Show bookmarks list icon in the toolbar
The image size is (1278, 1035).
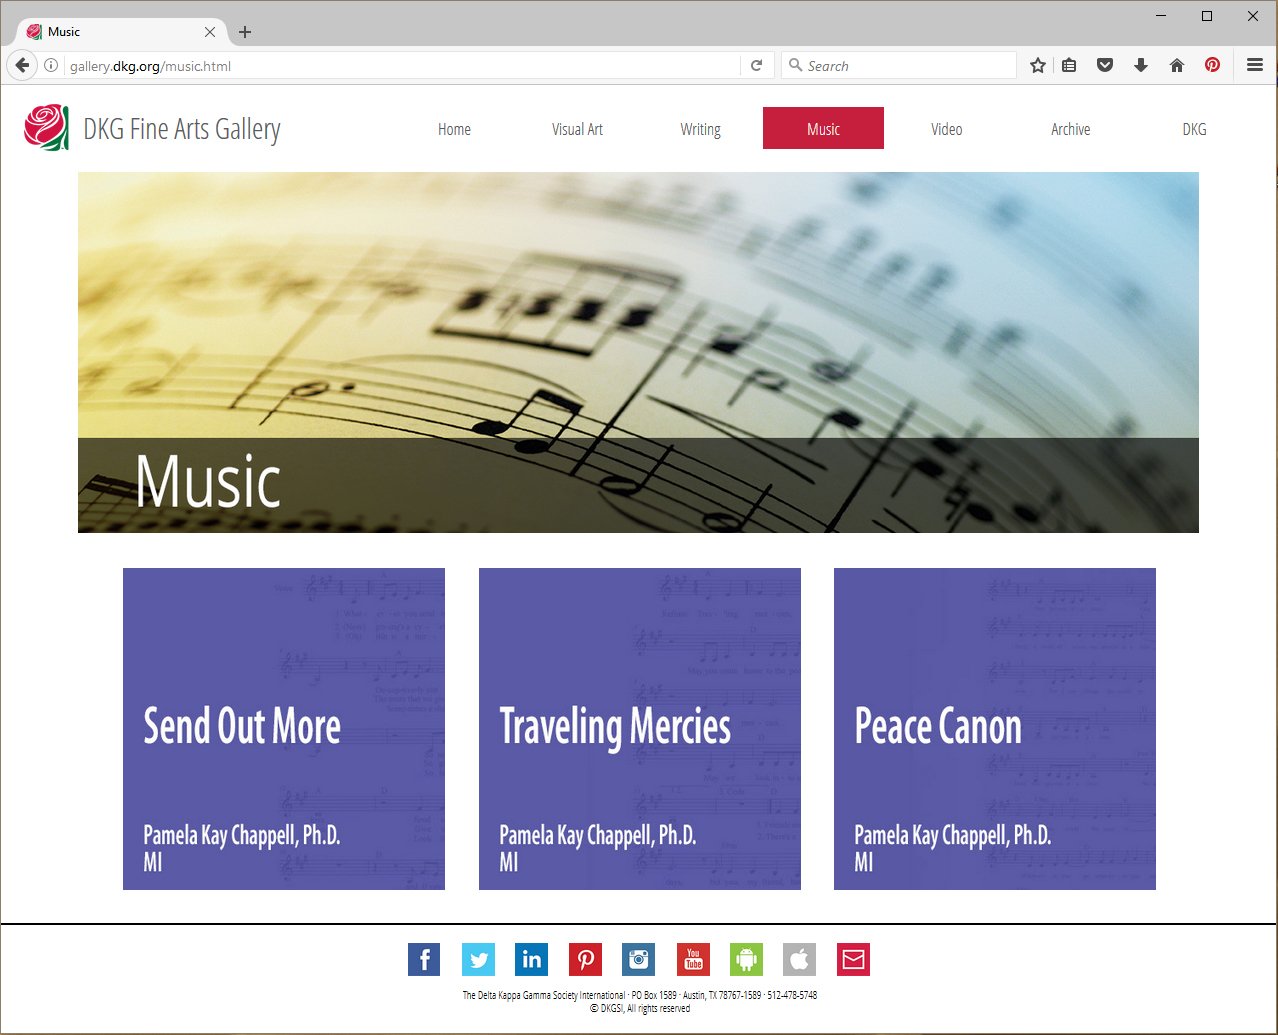(x=1069, y=65)
